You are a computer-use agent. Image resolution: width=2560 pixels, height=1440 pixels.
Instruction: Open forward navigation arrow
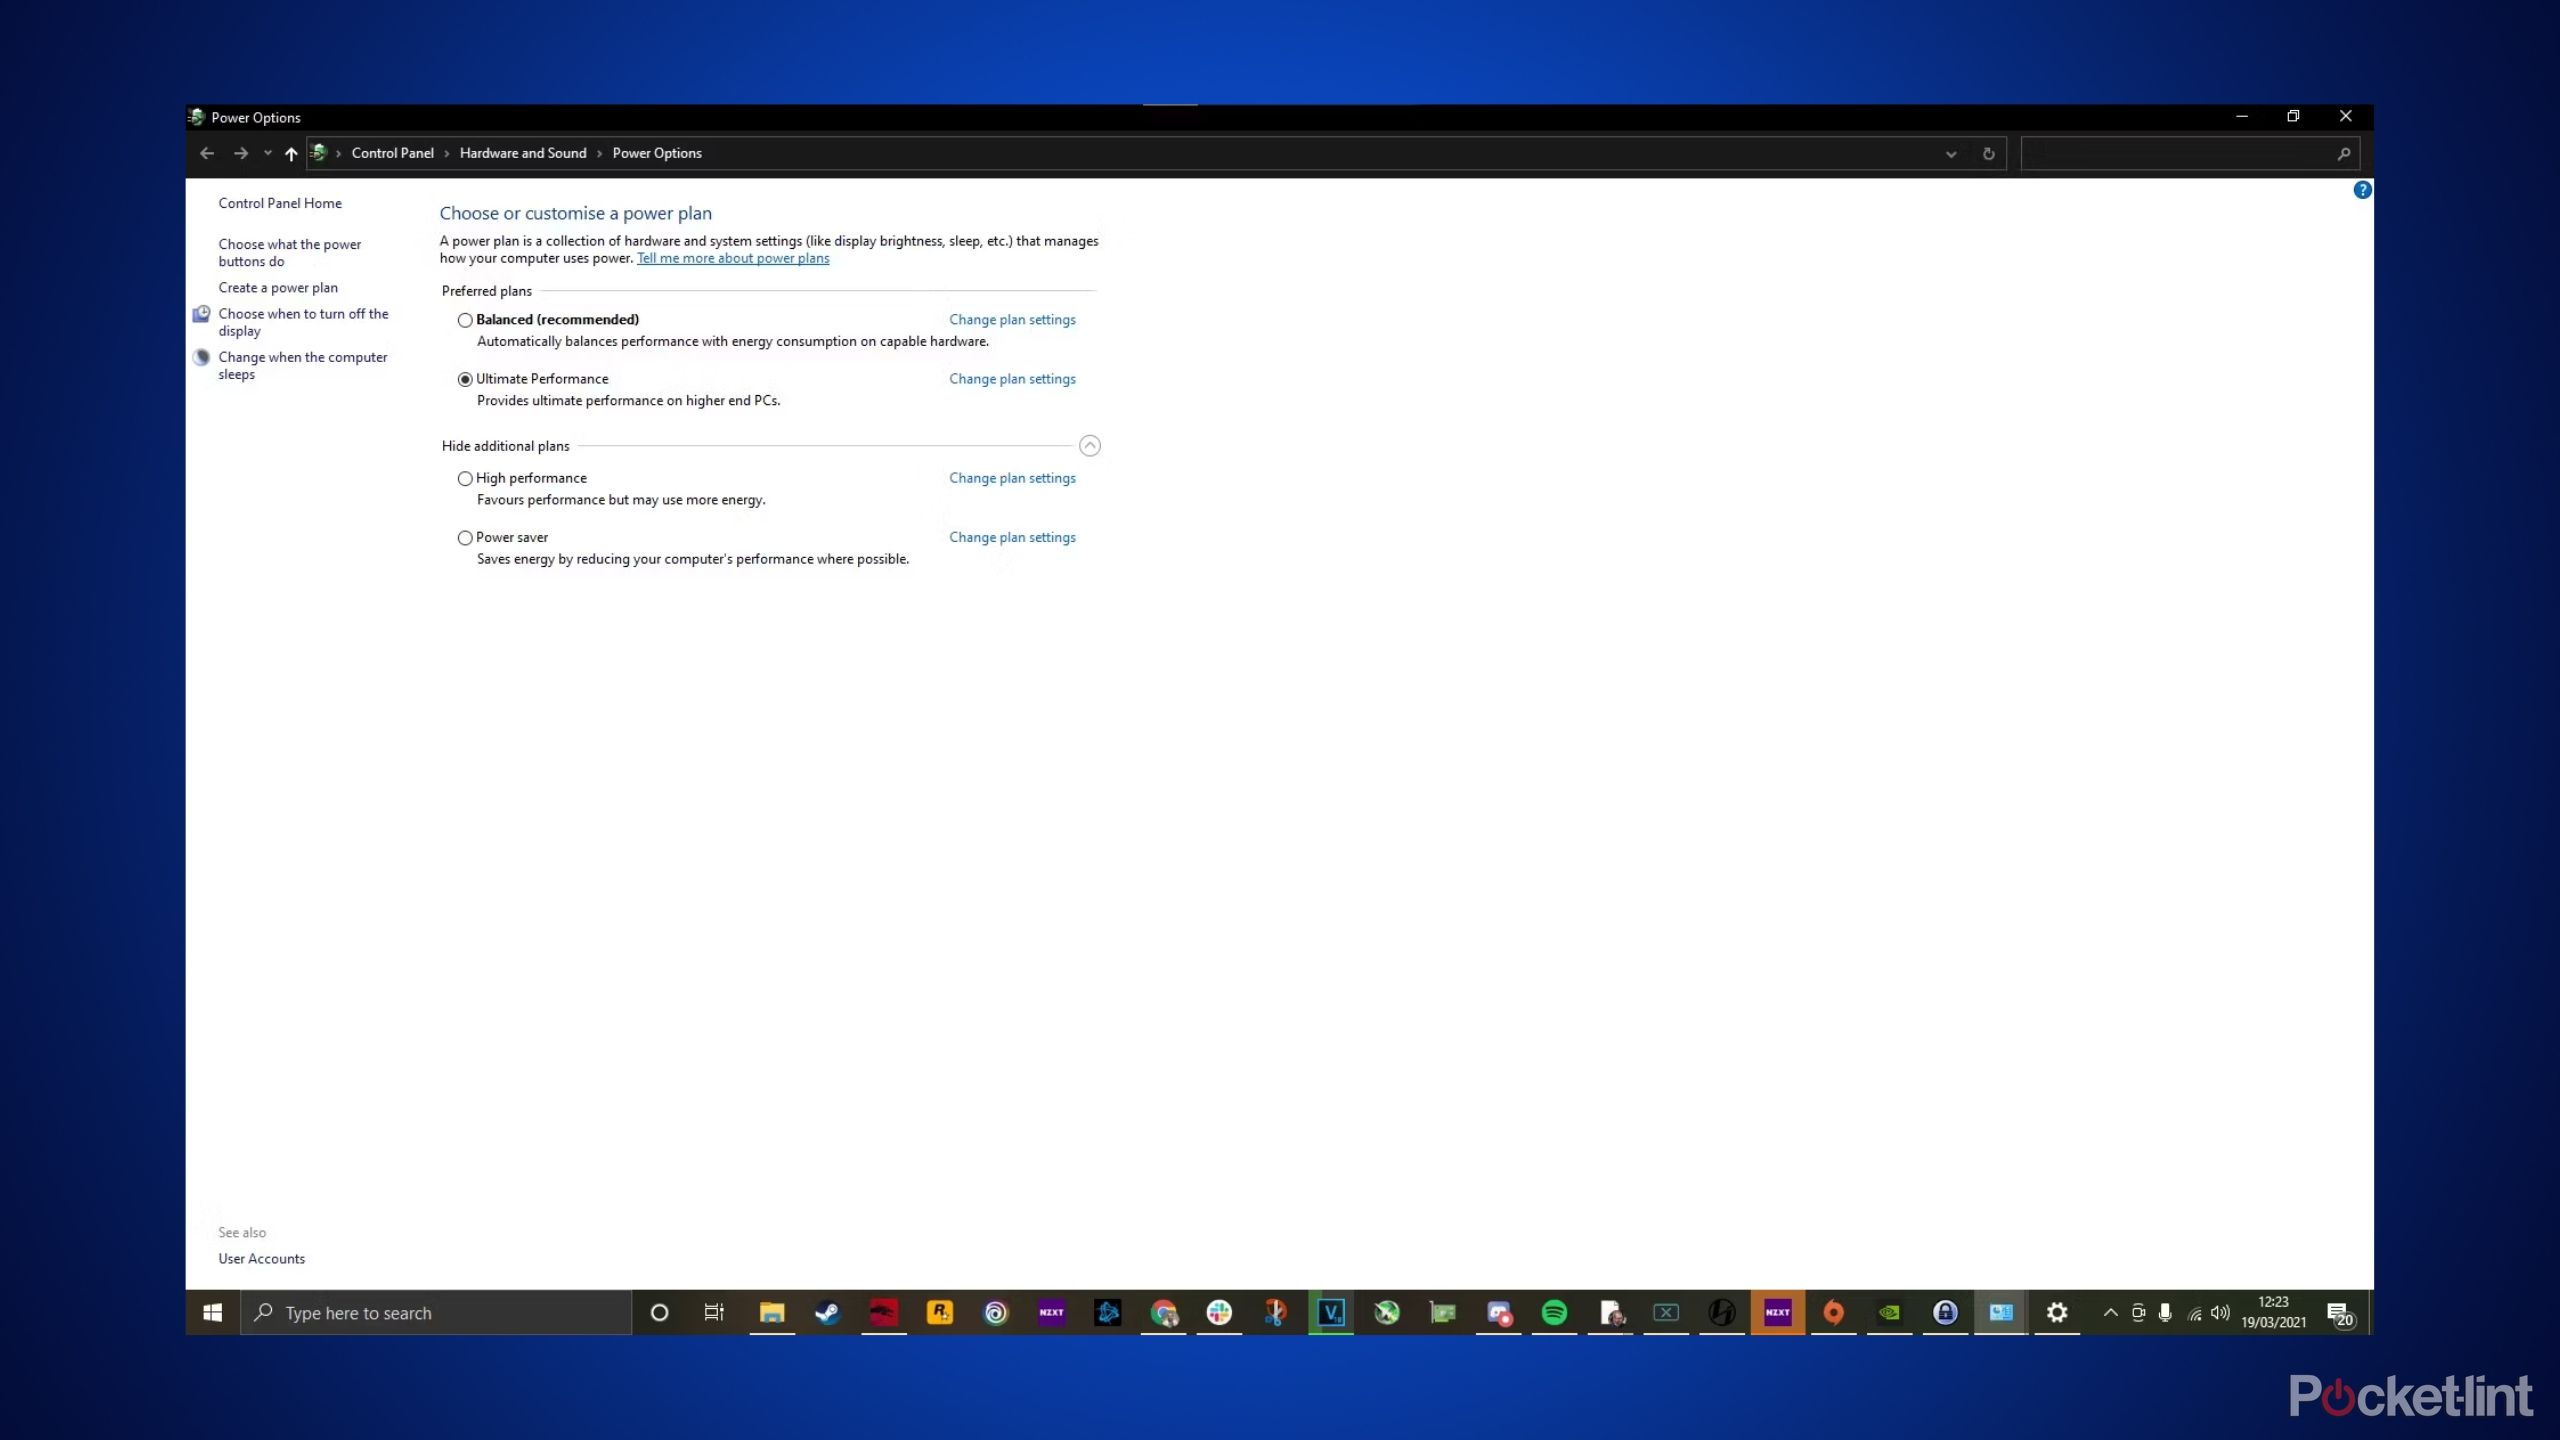point(237,153)
